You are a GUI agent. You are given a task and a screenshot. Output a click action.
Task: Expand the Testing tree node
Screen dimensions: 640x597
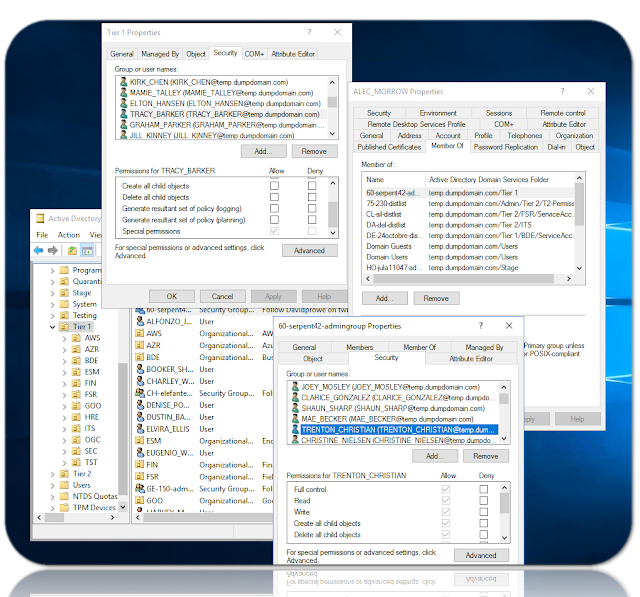[x=52, y=316]
